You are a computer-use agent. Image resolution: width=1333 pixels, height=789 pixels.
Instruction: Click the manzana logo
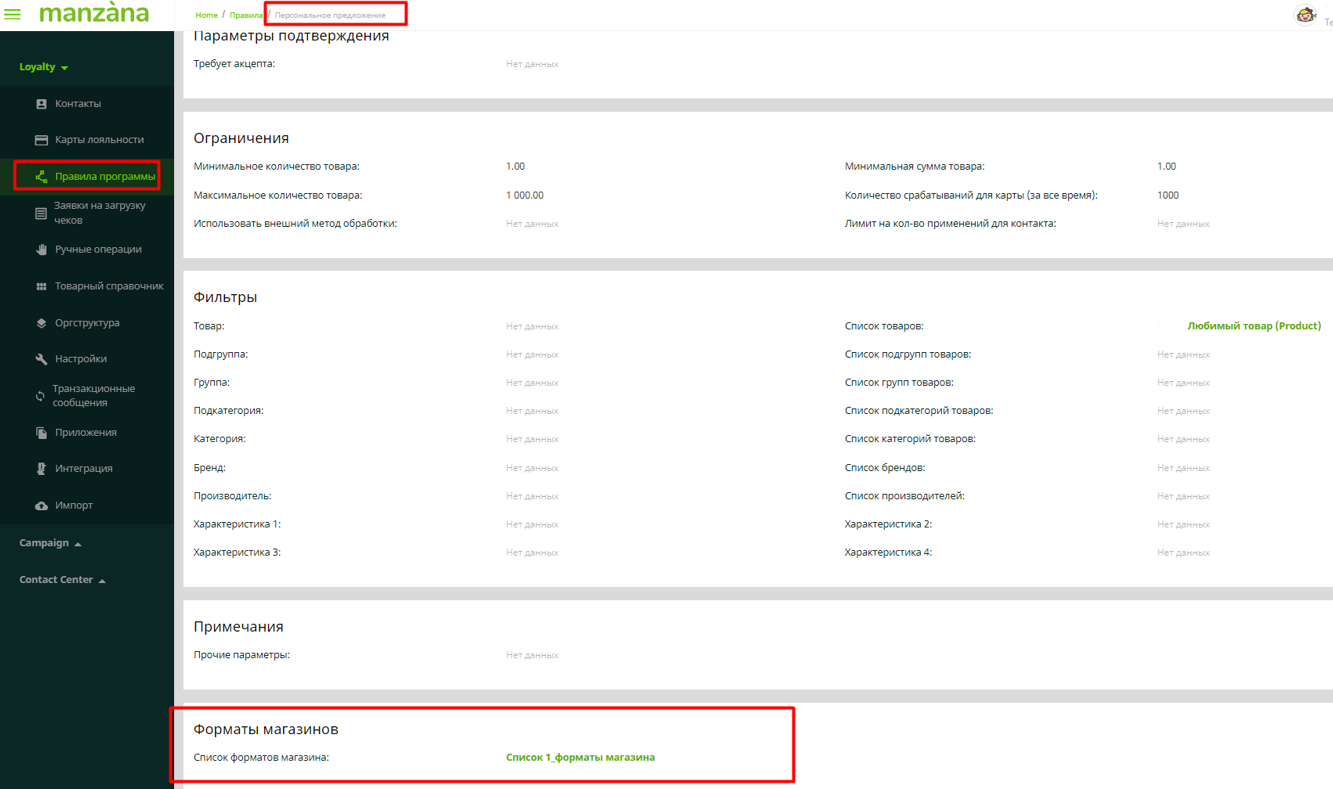(94, 14)
